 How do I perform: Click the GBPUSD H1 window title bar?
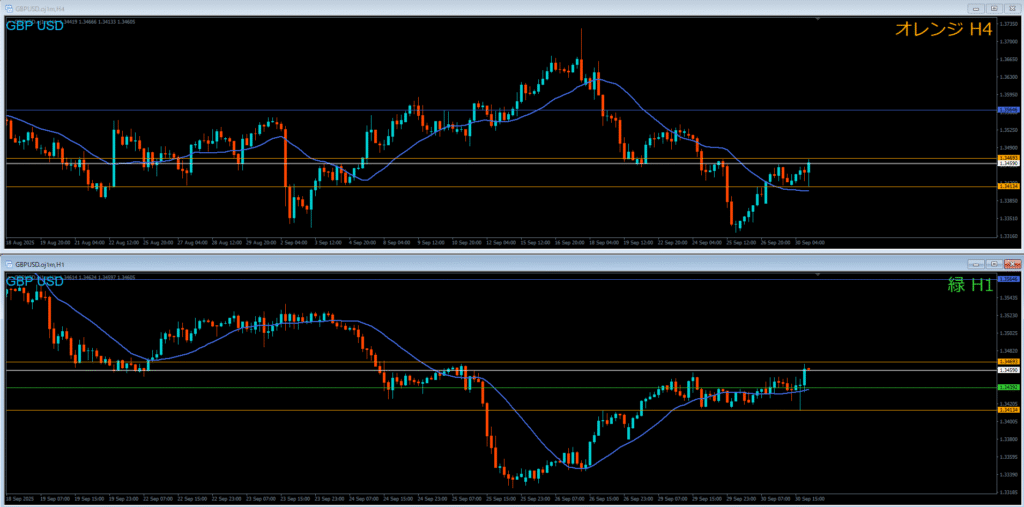click(x=400, y=264)
